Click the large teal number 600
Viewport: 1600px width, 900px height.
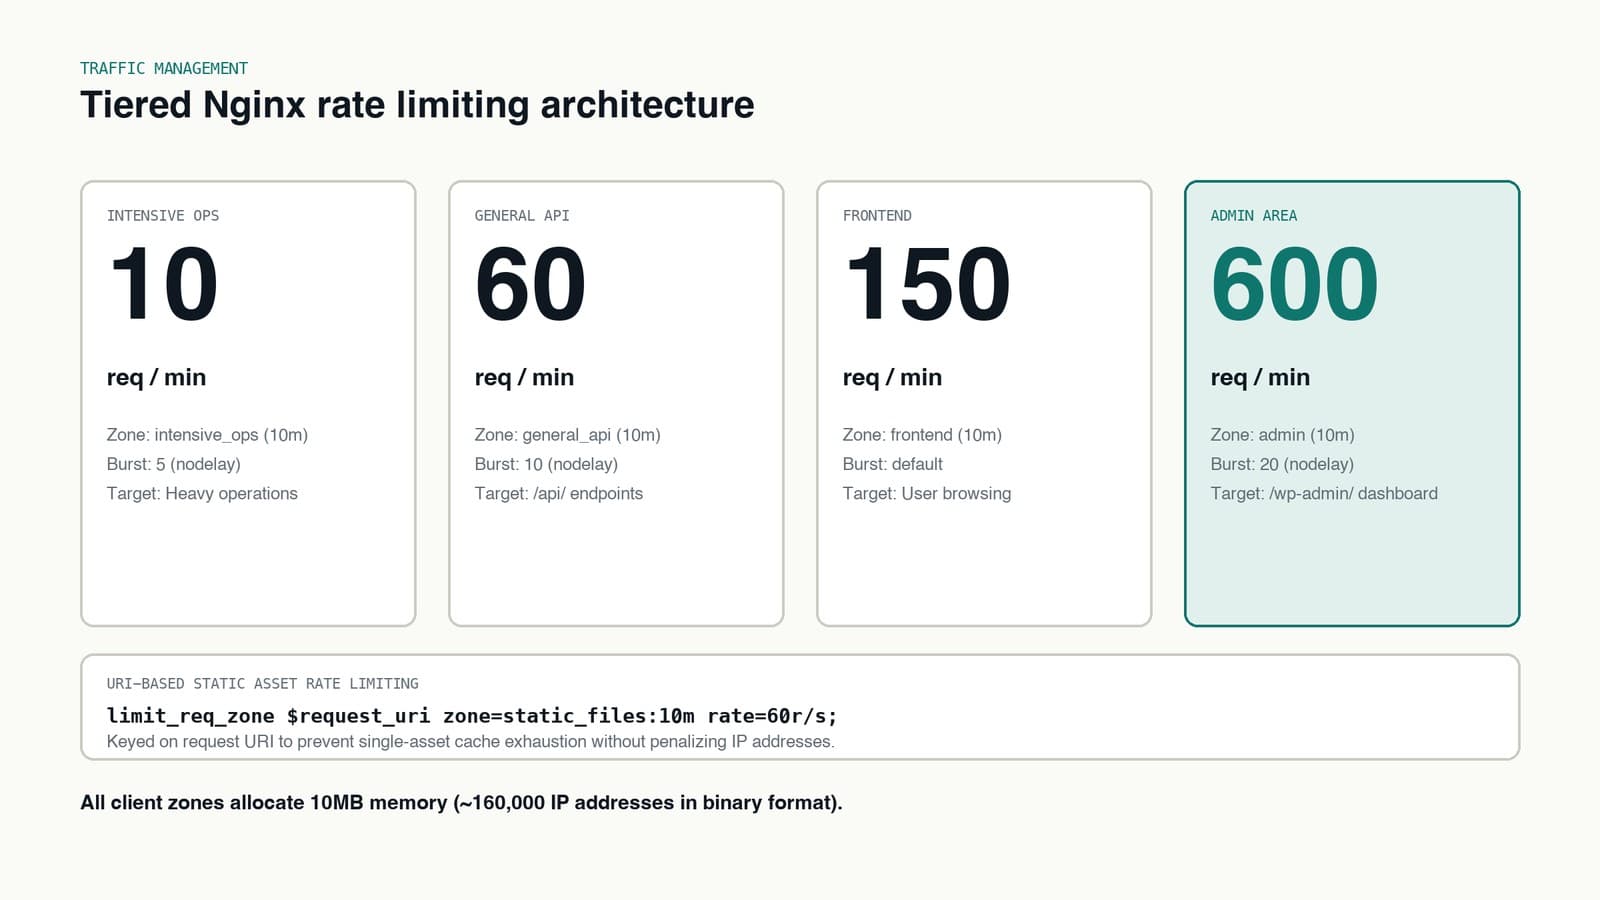(1294, 285)
